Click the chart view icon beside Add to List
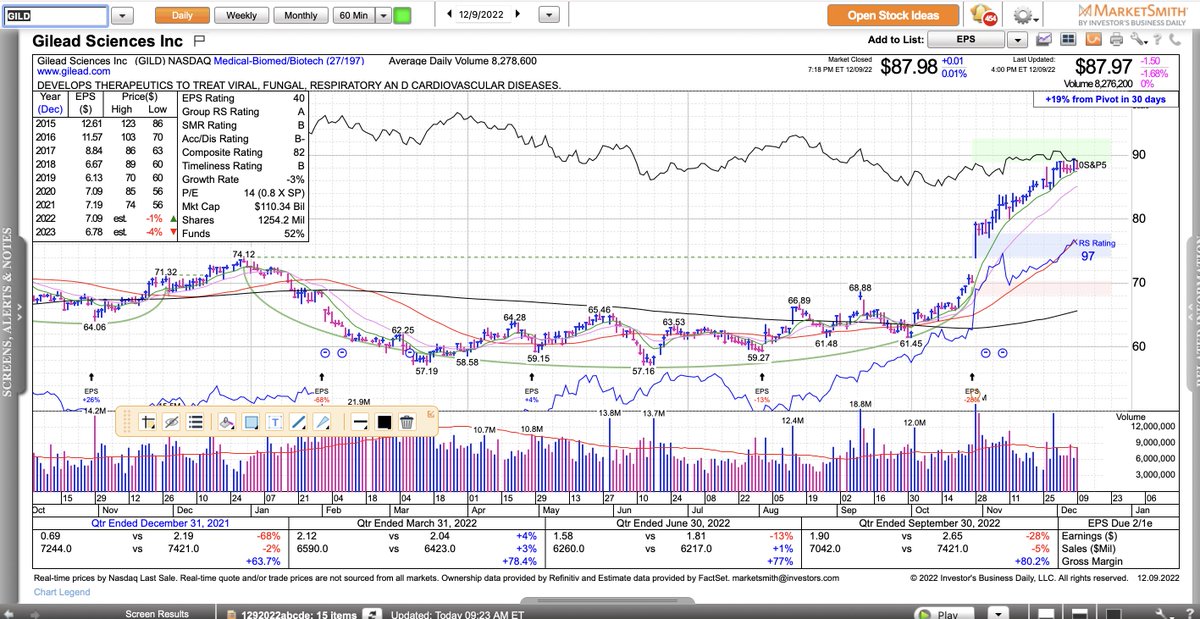The image size is (1200, 619). pyautogui.click(x=1045, y=40)
